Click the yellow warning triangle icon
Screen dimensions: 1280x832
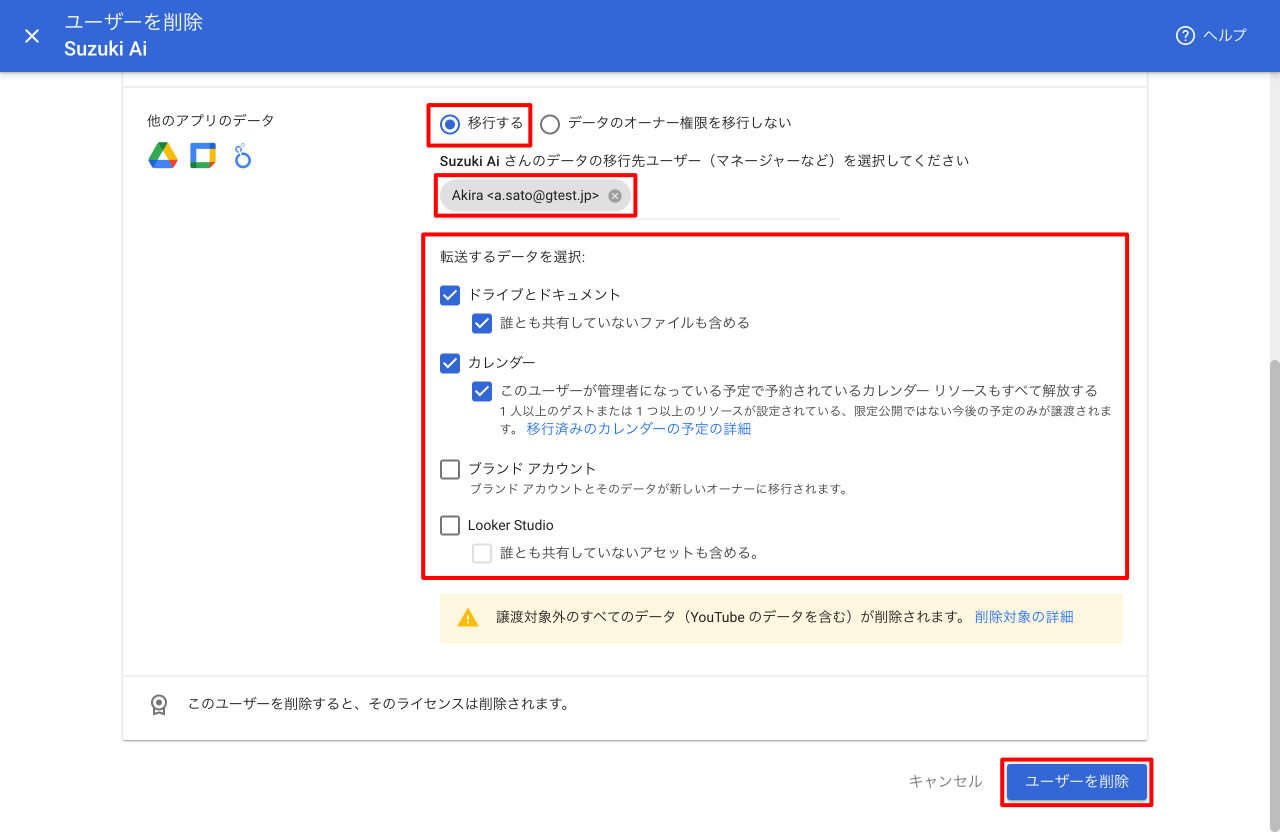pos(468,618)
